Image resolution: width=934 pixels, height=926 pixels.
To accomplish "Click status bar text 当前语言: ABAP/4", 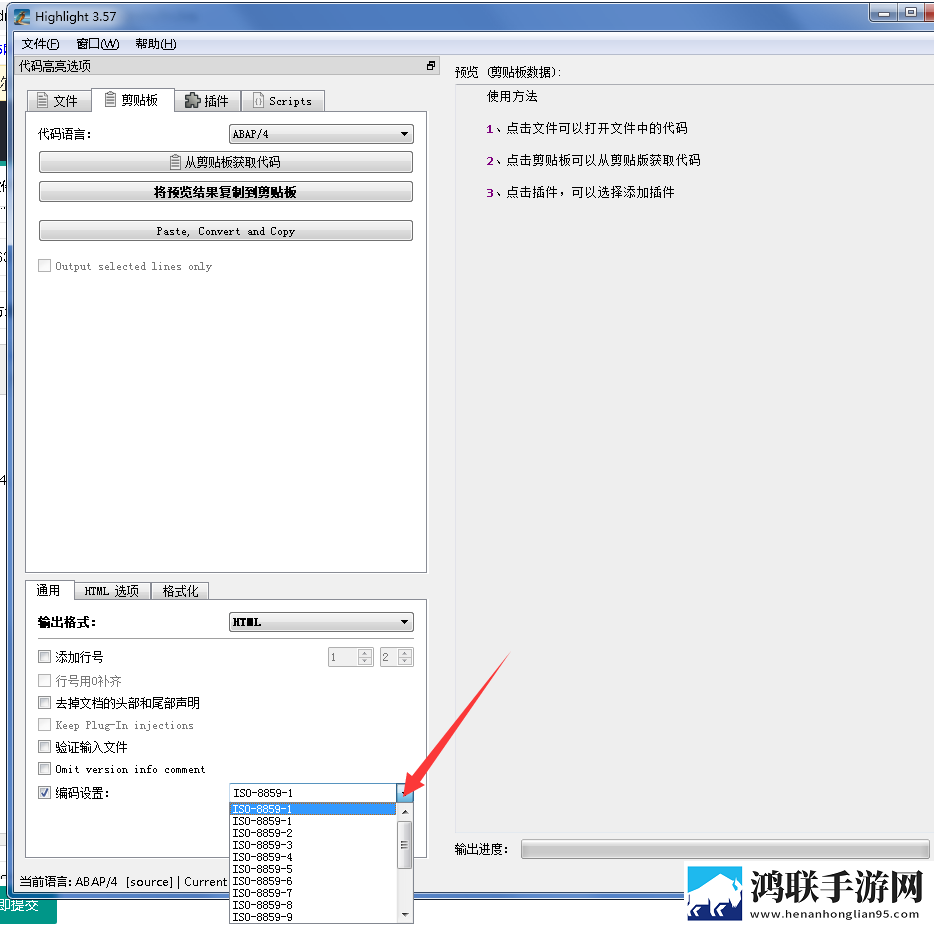I will pyautogui.click(x=69, y=881).
